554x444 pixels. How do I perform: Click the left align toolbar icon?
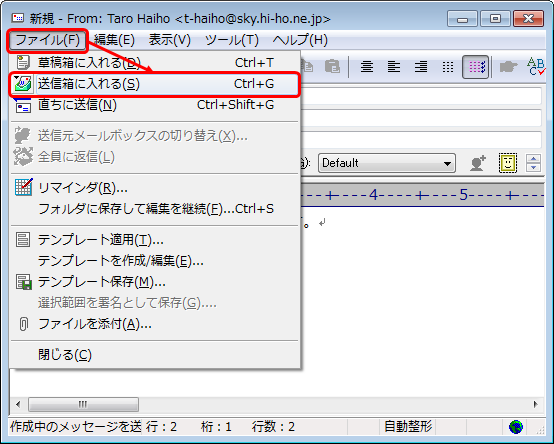[x=394, y=66]
